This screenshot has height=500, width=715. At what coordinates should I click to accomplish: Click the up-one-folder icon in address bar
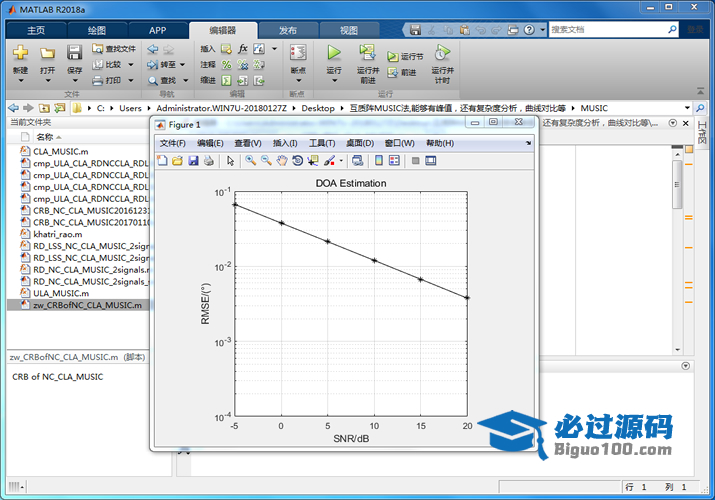click(44, 108)
